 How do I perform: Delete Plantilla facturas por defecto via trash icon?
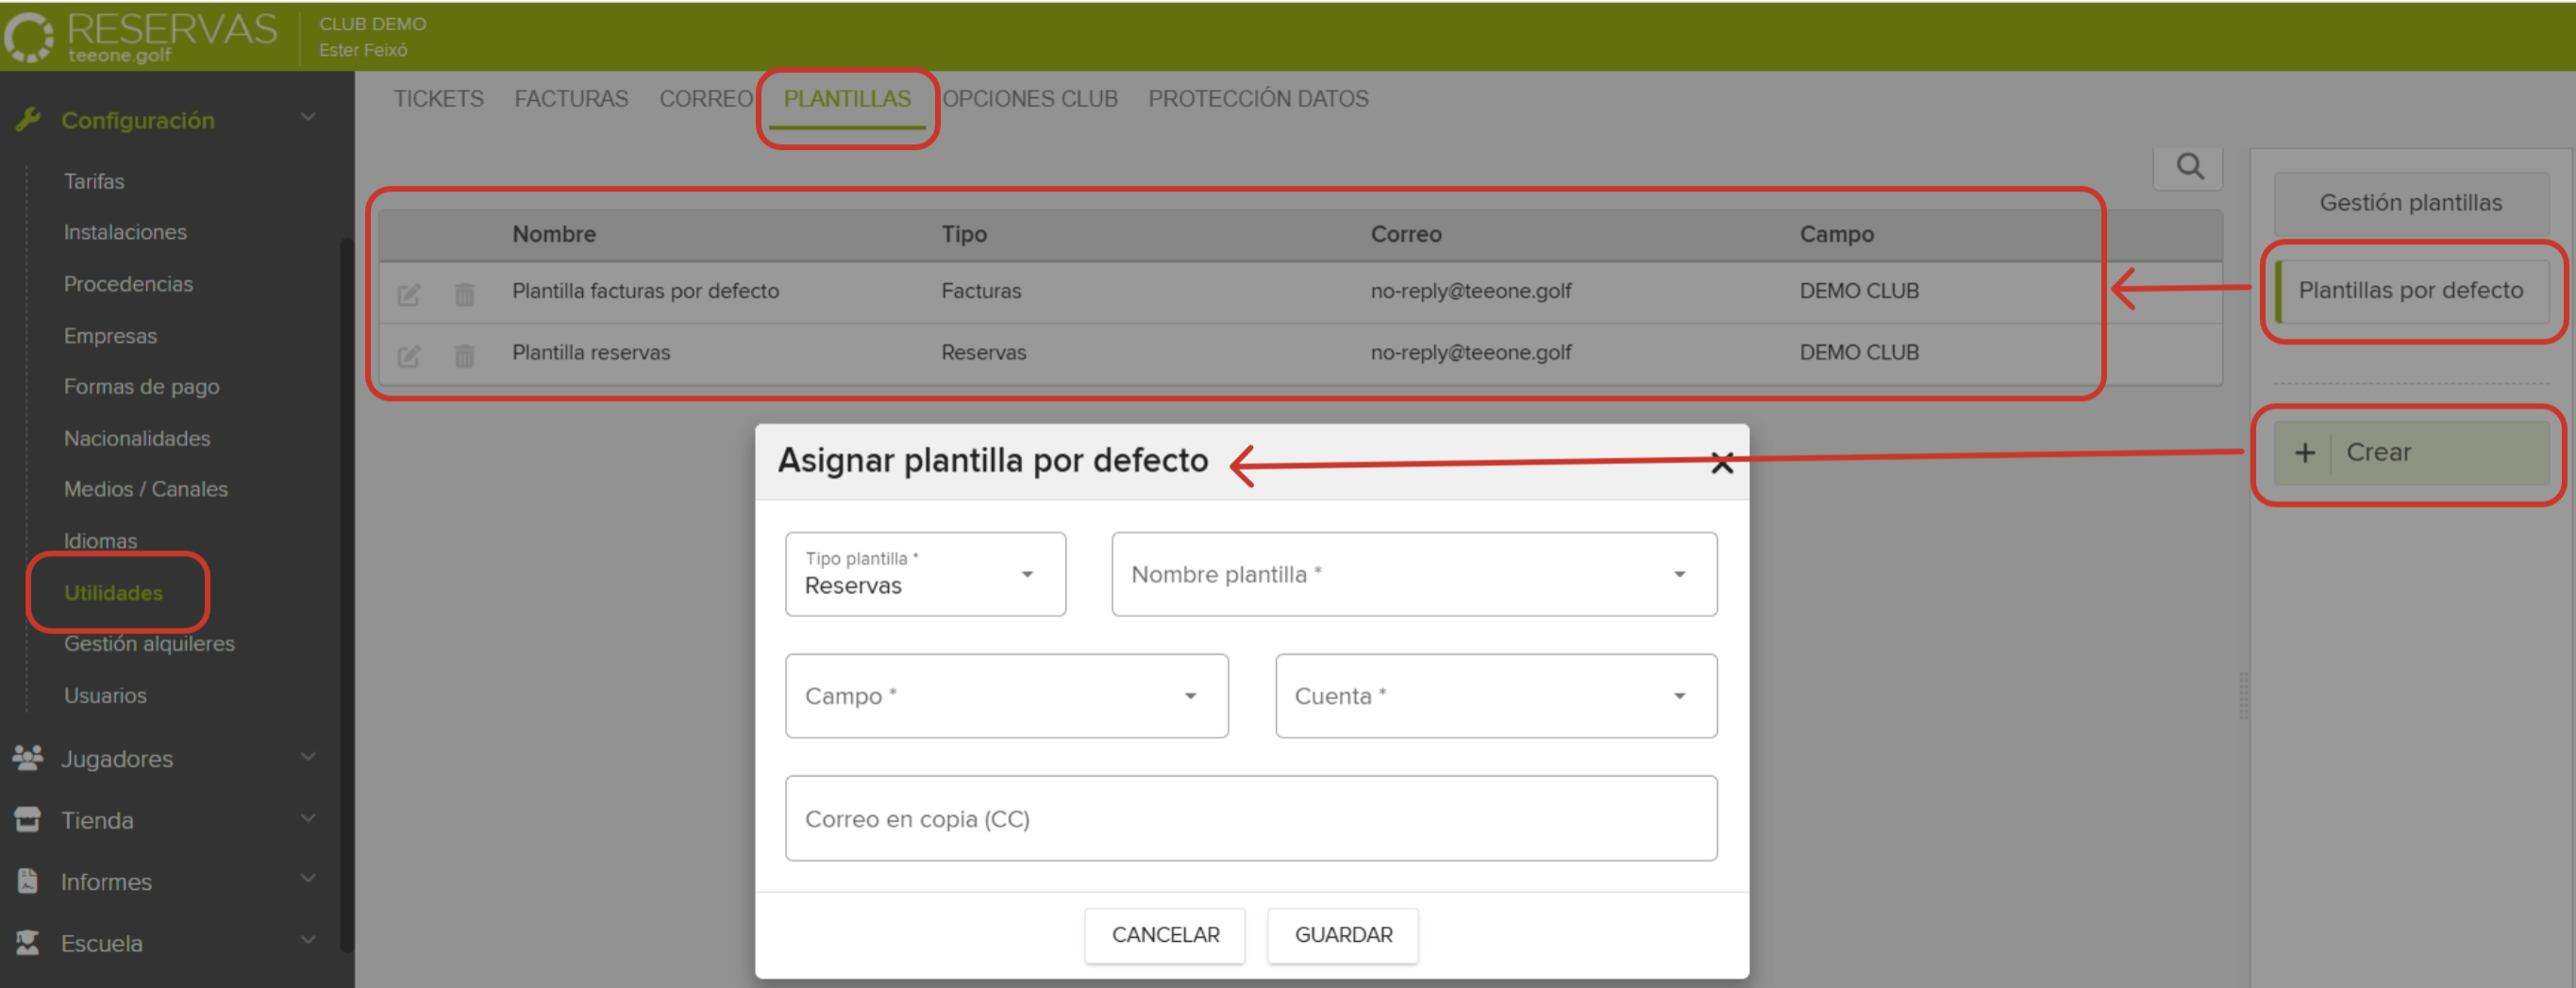coord(464,295)
